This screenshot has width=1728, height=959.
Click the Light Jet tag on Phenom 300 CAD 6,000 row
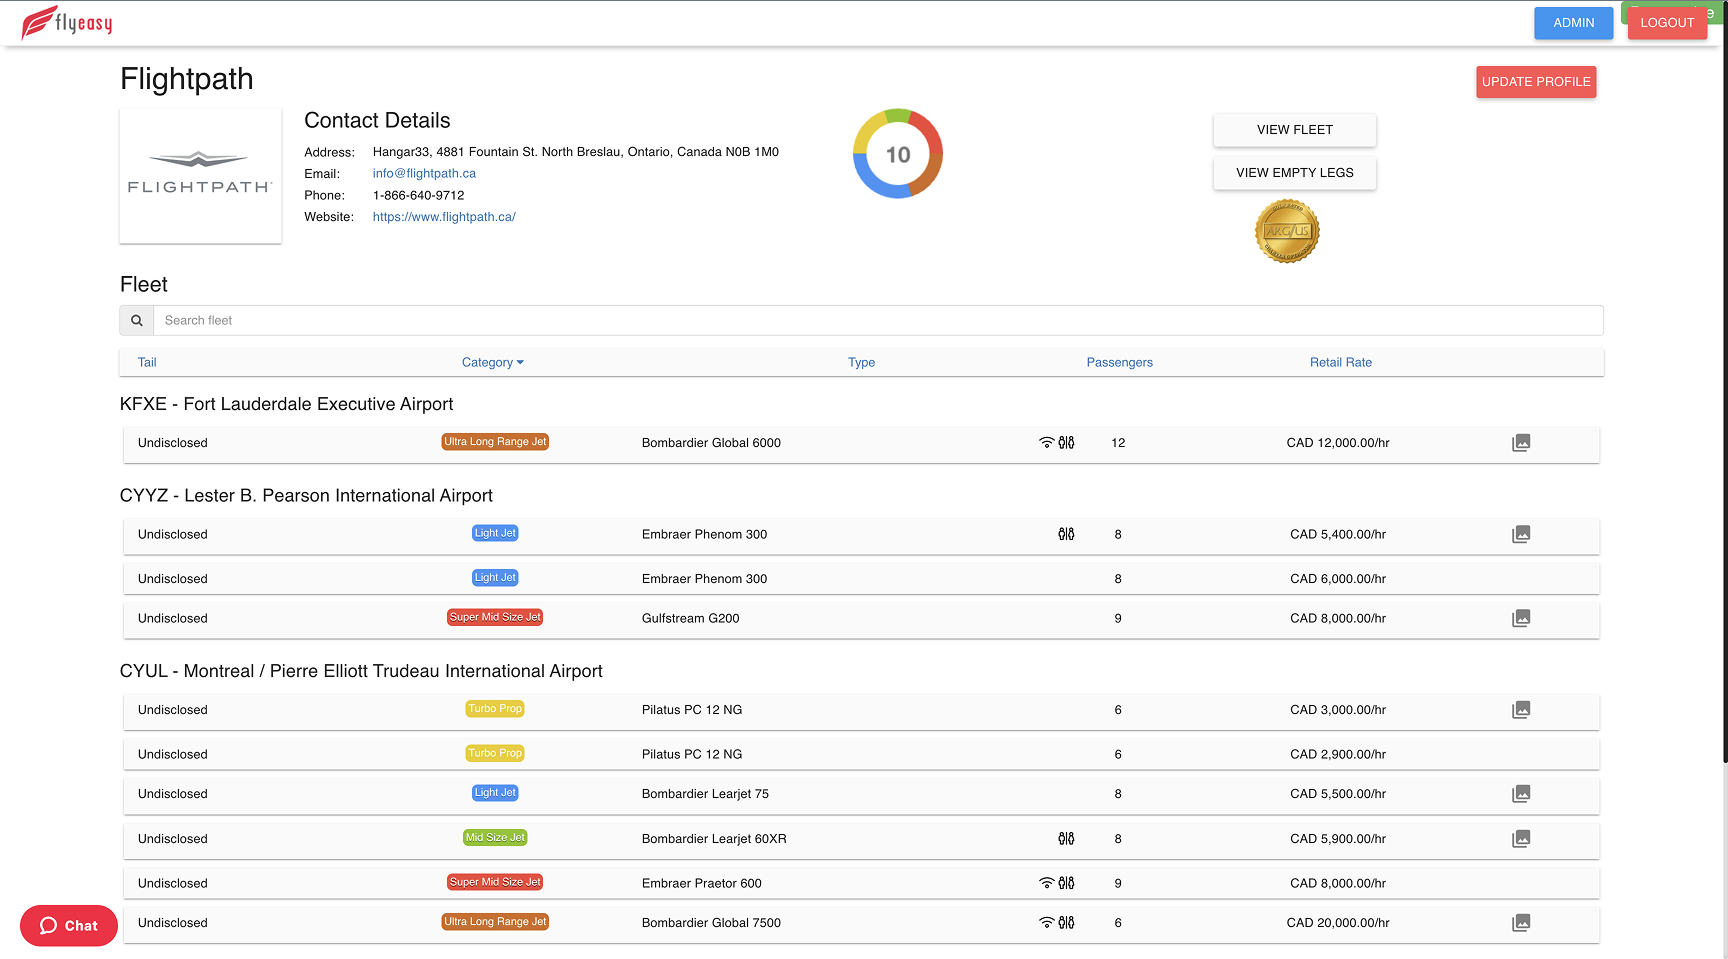coord(495,578)
